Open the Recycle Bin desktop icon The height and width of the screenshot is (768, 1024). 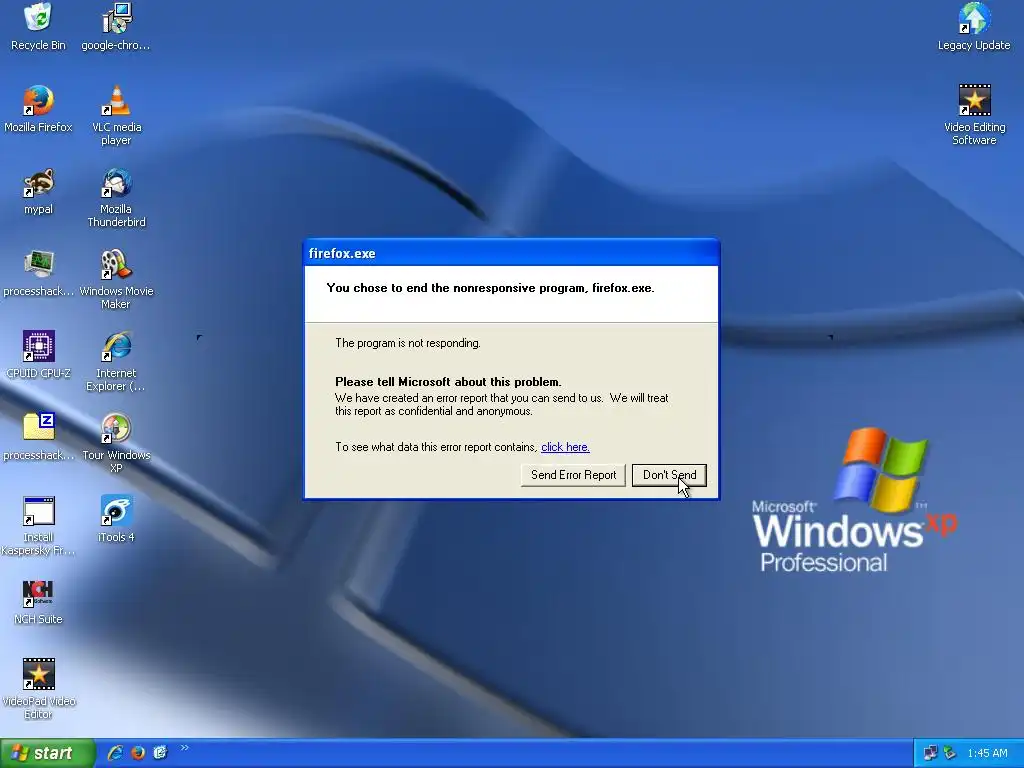tap(38, 27)
